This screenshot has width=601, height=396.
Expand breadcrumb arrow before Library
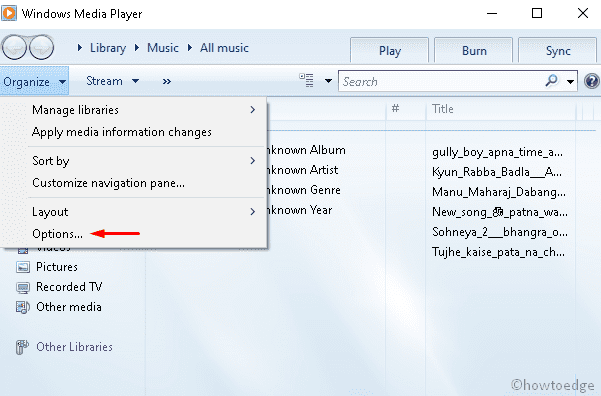click(x=80, y=48)
